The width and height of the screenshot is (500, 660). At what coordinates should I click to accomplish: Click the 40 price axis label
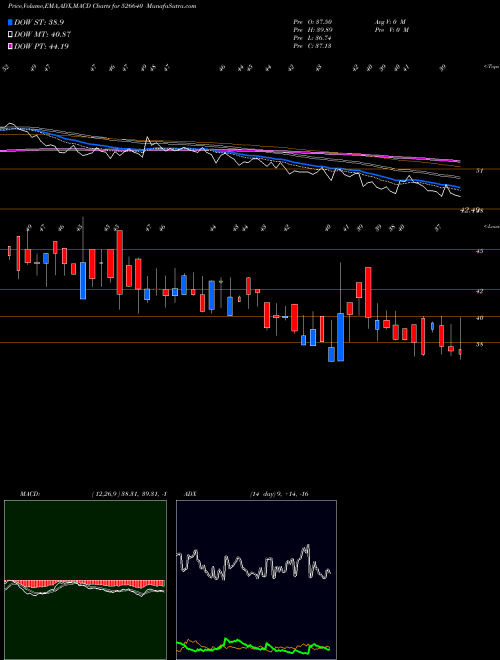479,318
